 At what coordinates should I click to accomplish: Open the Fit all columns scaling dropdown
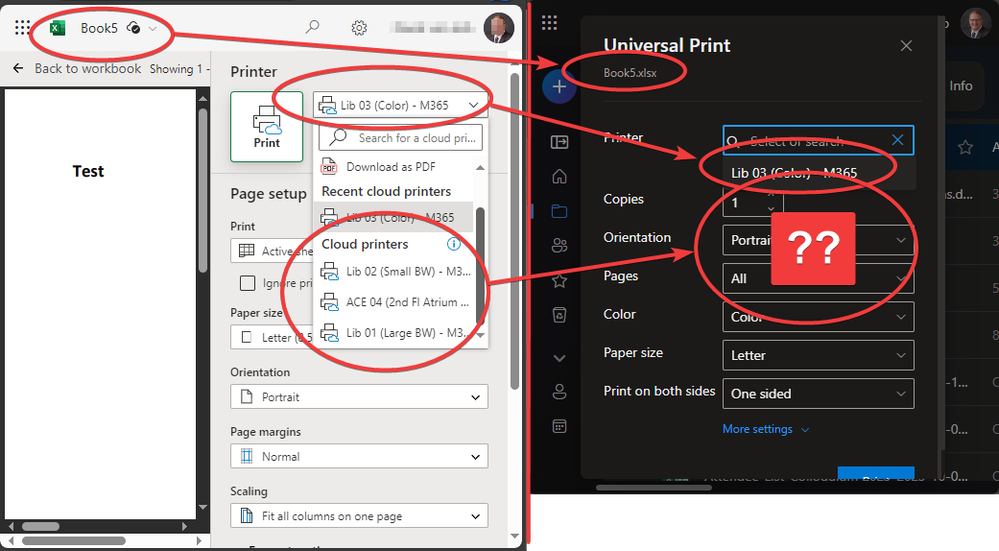pos(359,516)
